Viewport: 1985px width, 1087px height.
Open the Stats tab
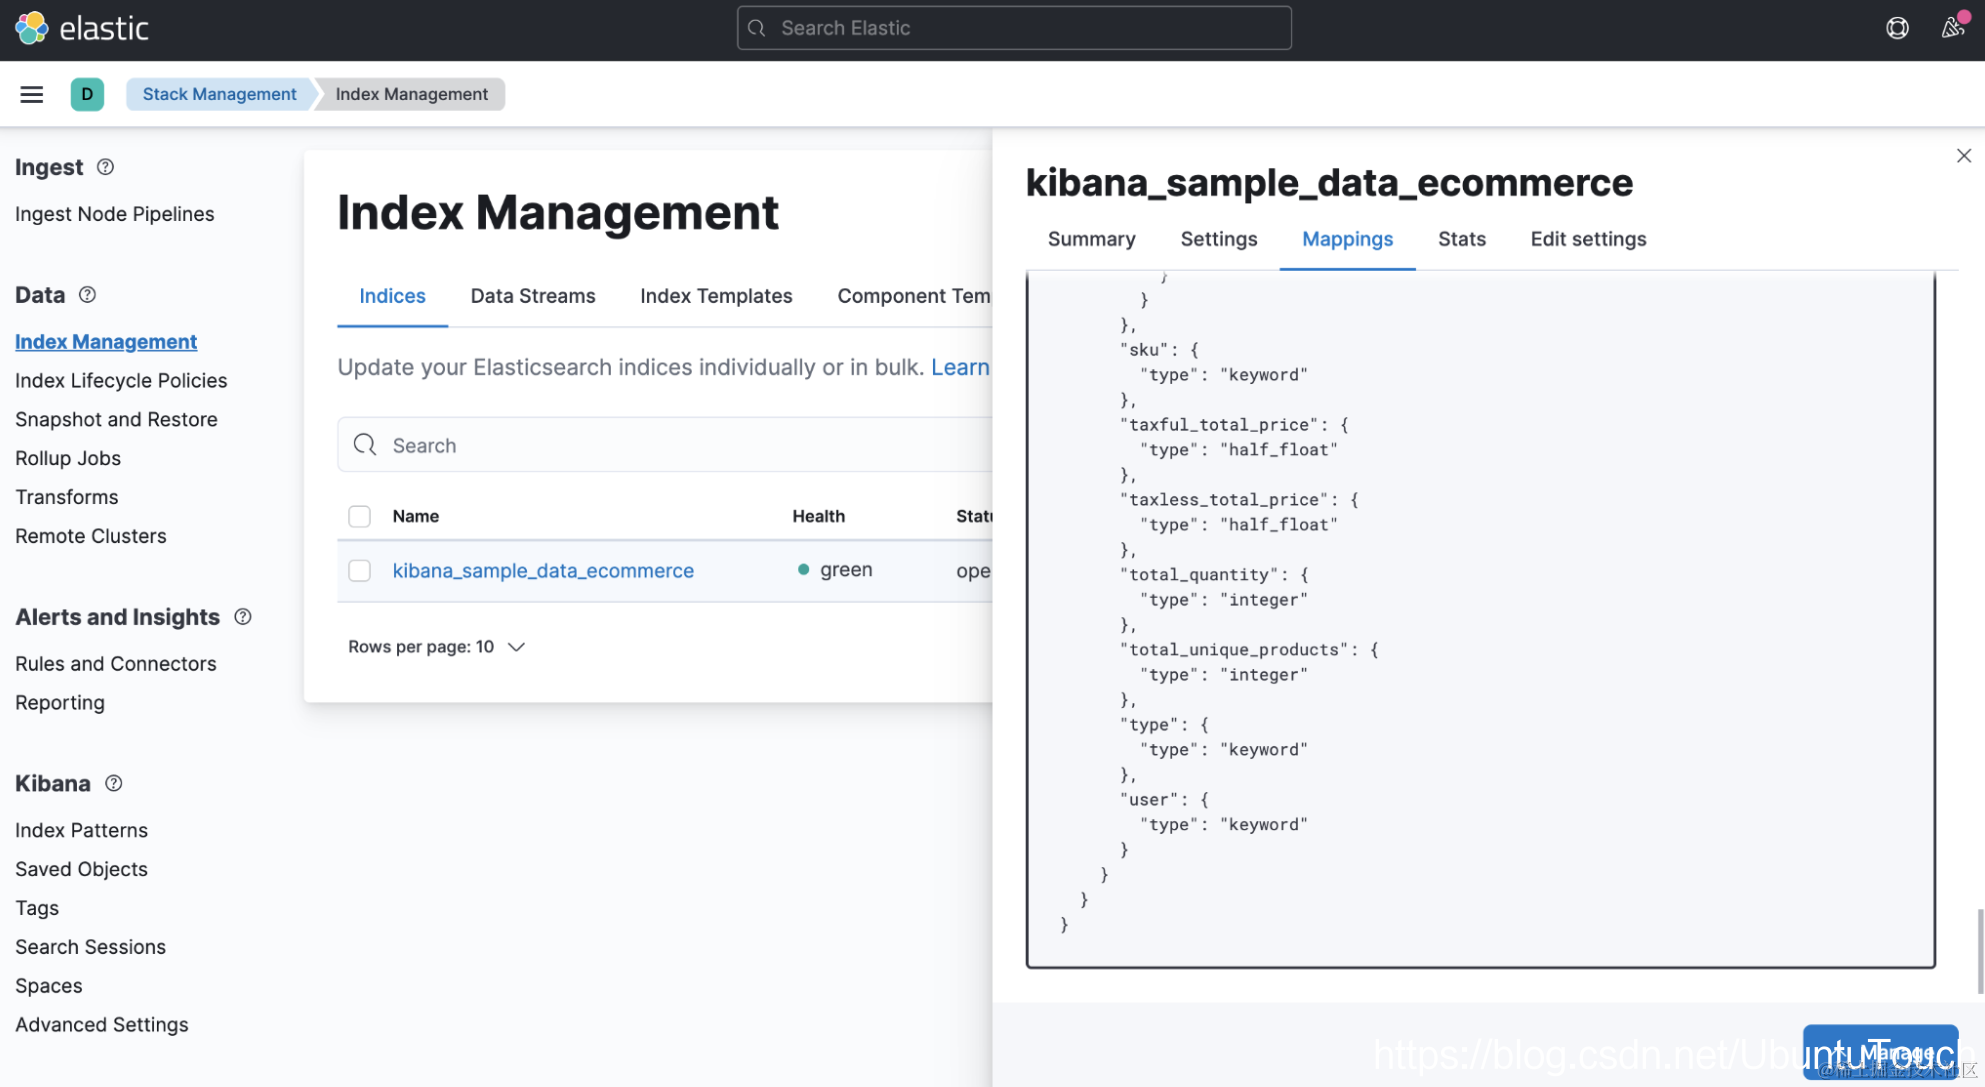coord(1461,239)
